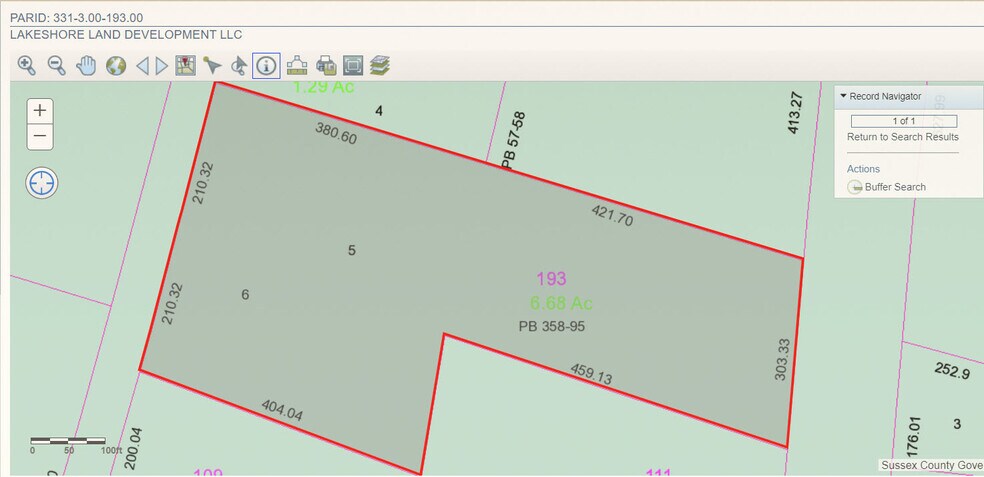Click the overview map frame icon
The width and height of the screenshot is (984, 477).
(353, 66)
